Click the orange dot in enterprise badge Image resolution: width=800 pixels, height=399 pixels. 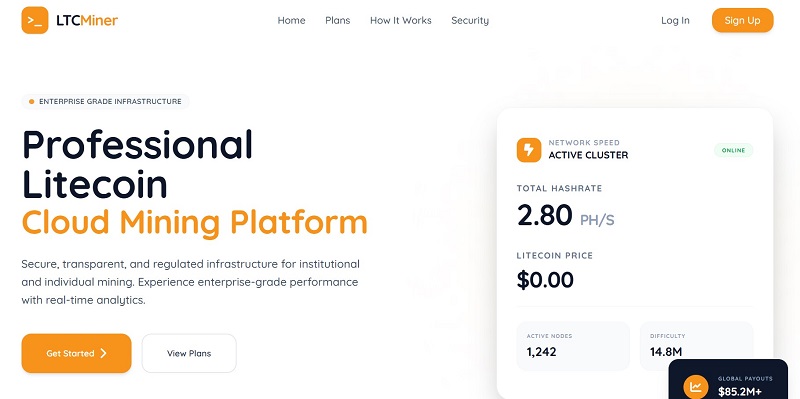32,102
